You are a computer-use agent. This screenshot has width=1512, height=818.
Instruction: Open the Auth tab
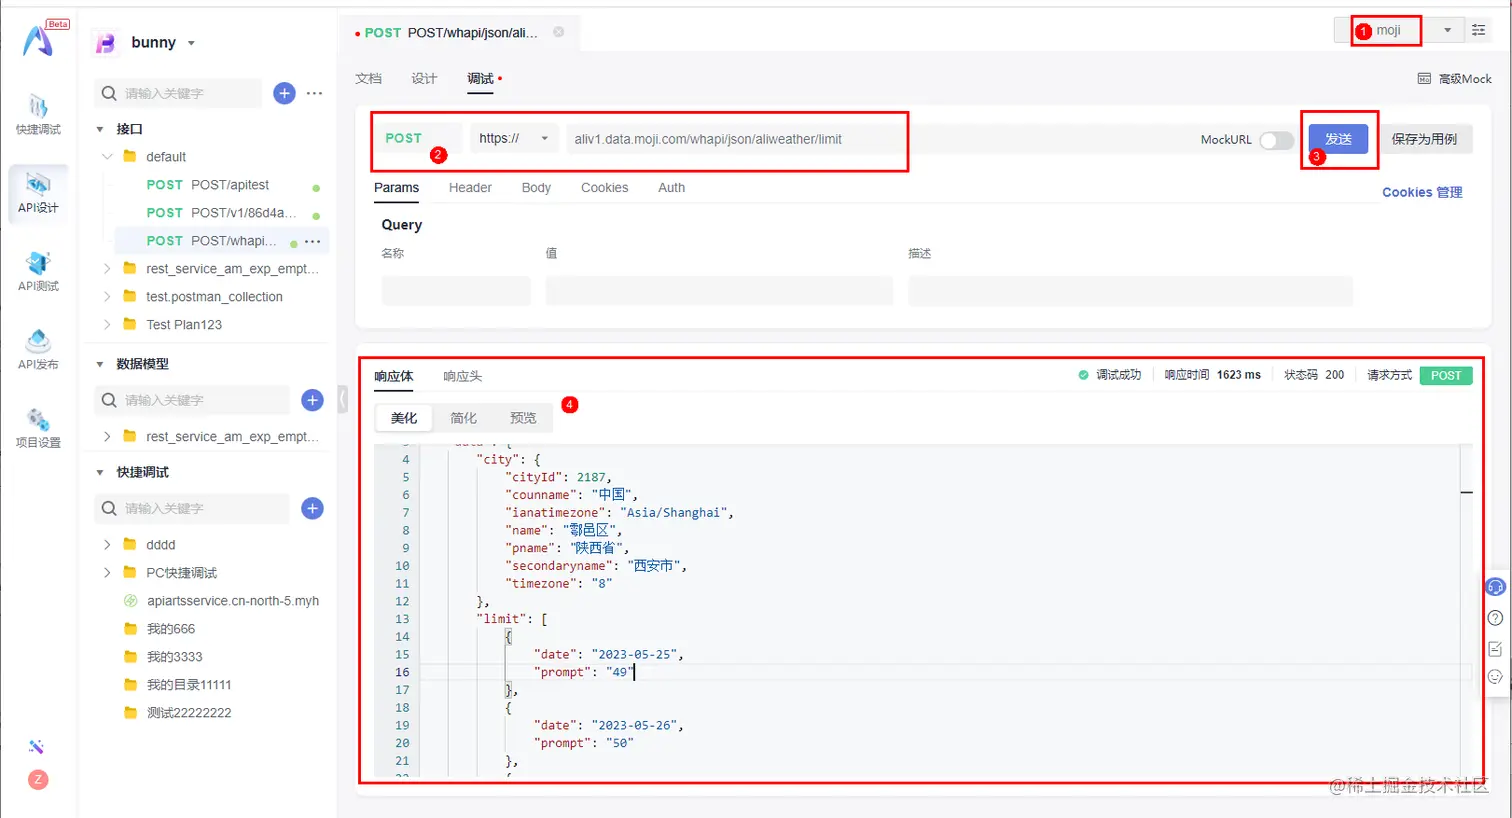[x=672, y=188]
